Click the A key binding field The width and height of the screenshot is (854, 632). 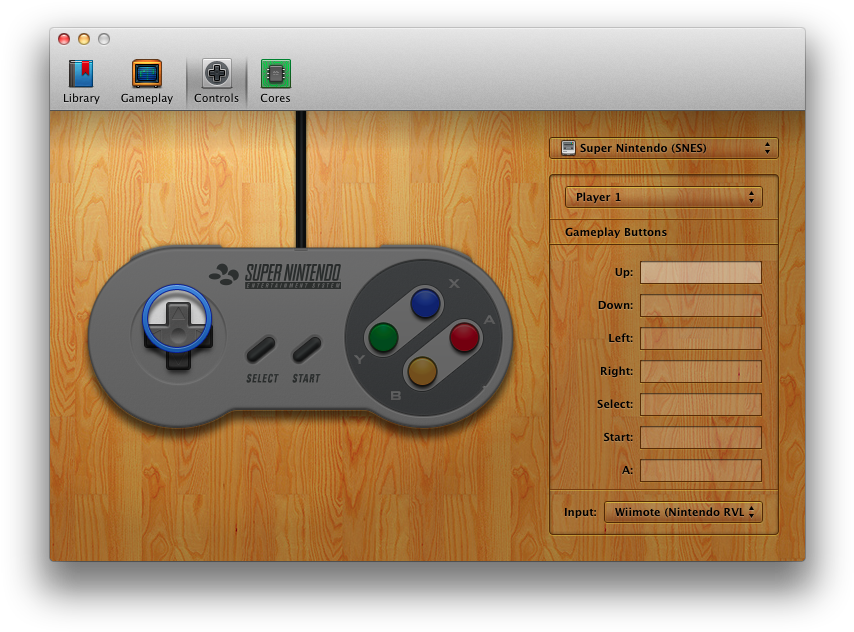(x=701, y=470)
